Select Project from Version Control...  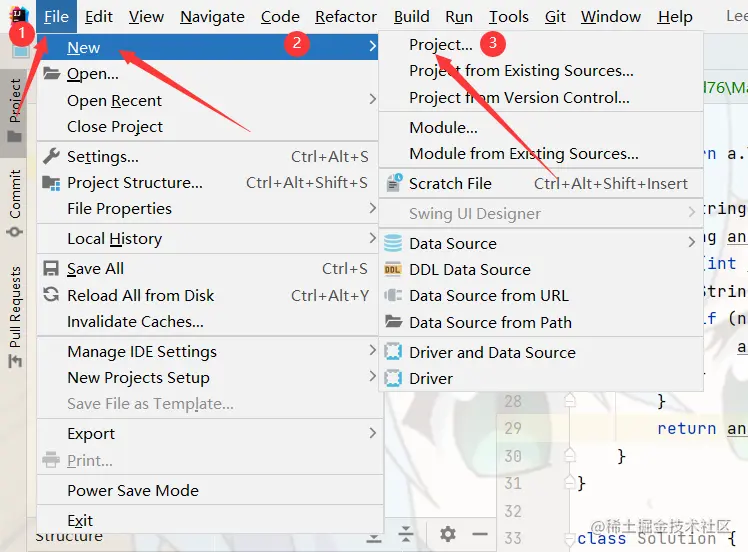[x=519, y=97]
